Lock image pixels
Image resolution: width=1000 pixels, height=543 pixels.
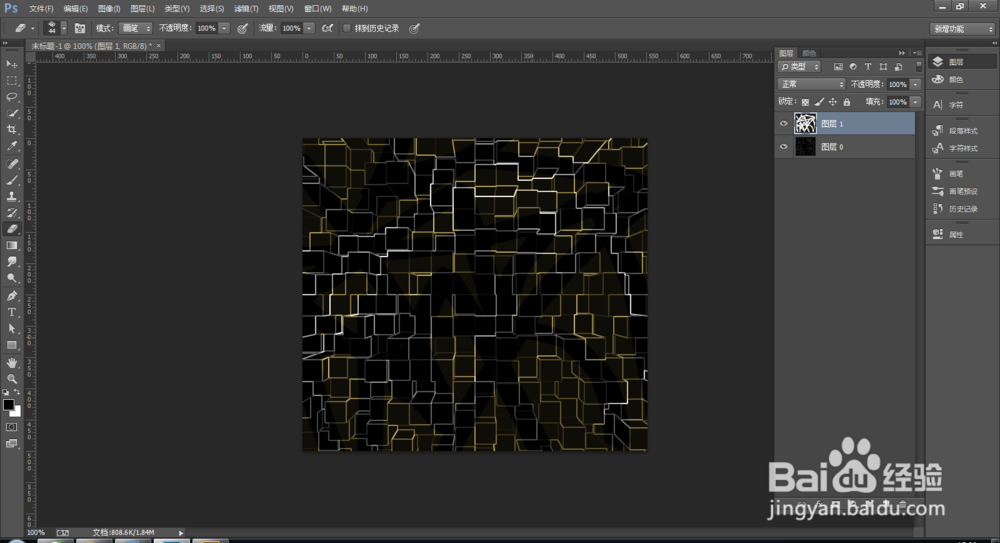(x=820, y=102)
